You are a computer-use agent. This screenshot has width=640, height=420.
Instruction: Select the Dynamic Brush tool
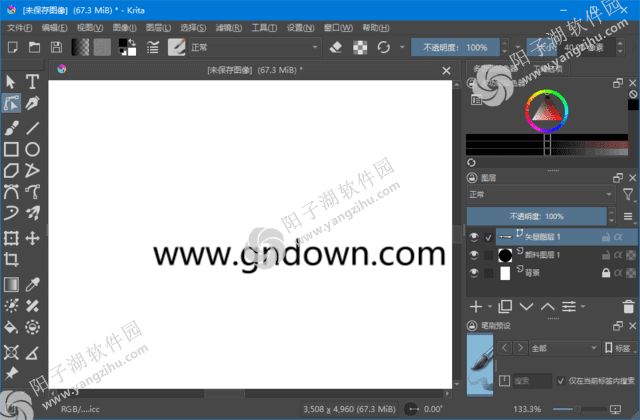(11, 213)
